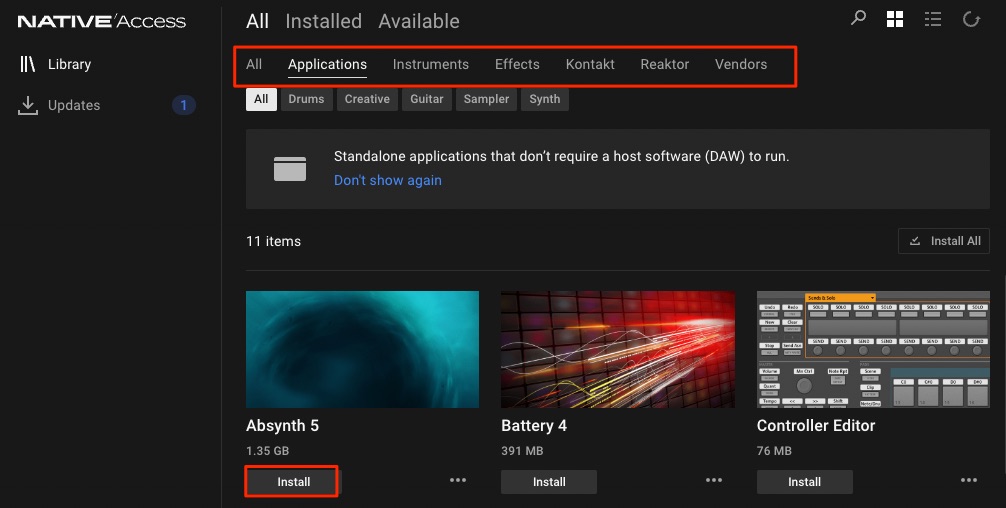Select the Vendors category tab
Screen dimensions: 1006x508
[x=741, y=64]
